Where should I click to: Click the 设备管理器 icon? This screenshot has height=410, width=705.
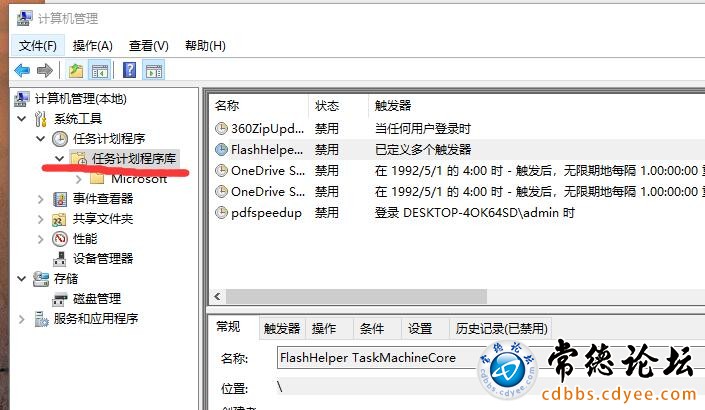click(x=60, y=259)
